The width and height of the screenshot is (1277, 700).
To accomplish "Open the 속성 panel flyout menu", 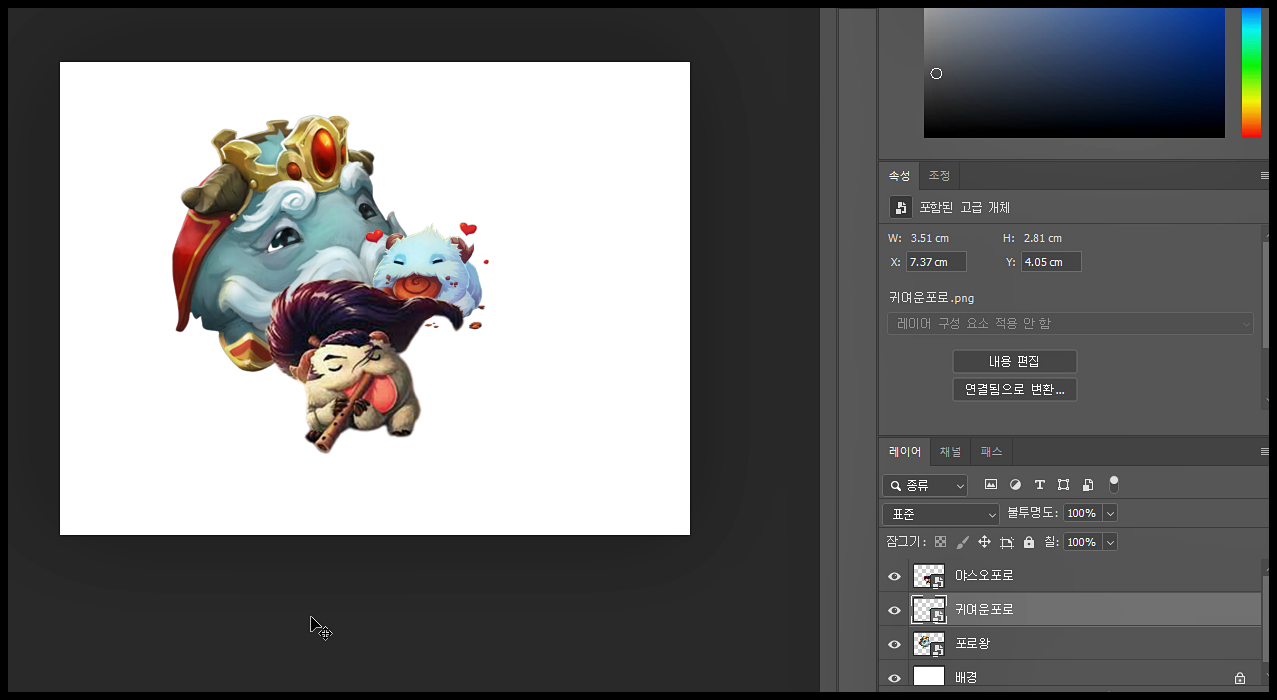I will pos(1265,176).
